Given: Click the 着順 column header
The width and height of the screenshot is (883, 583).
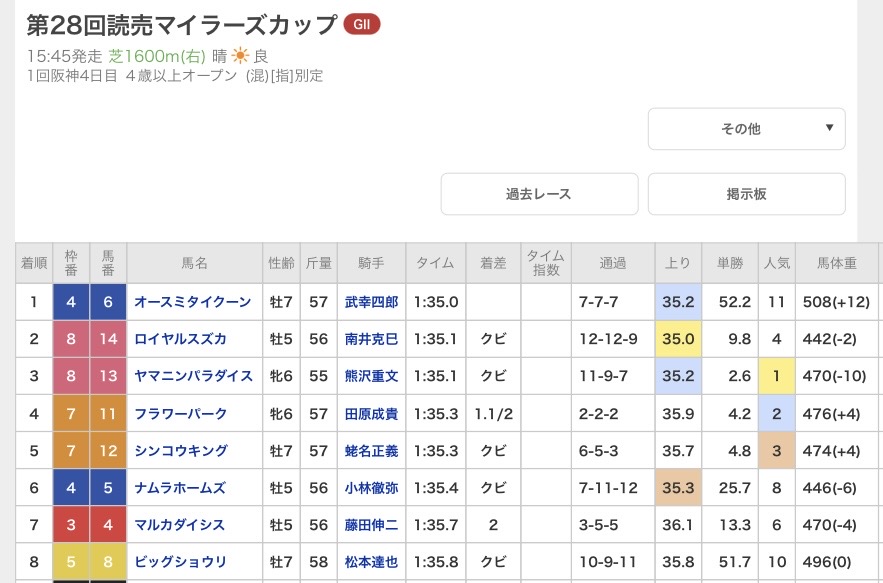Looking at the screenshot, I should 34,263.
